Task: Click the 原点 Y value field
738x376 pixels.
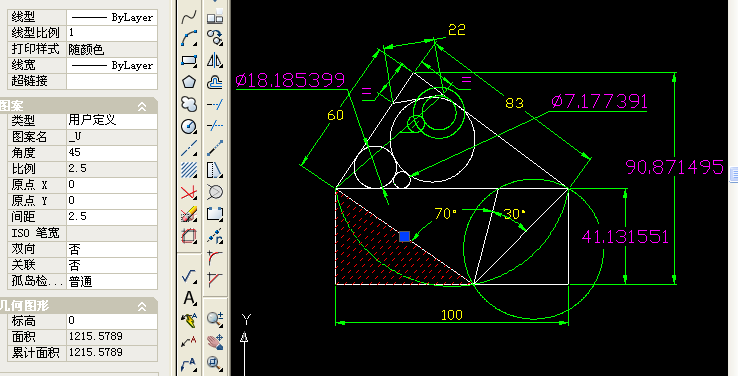Action: 112,201
